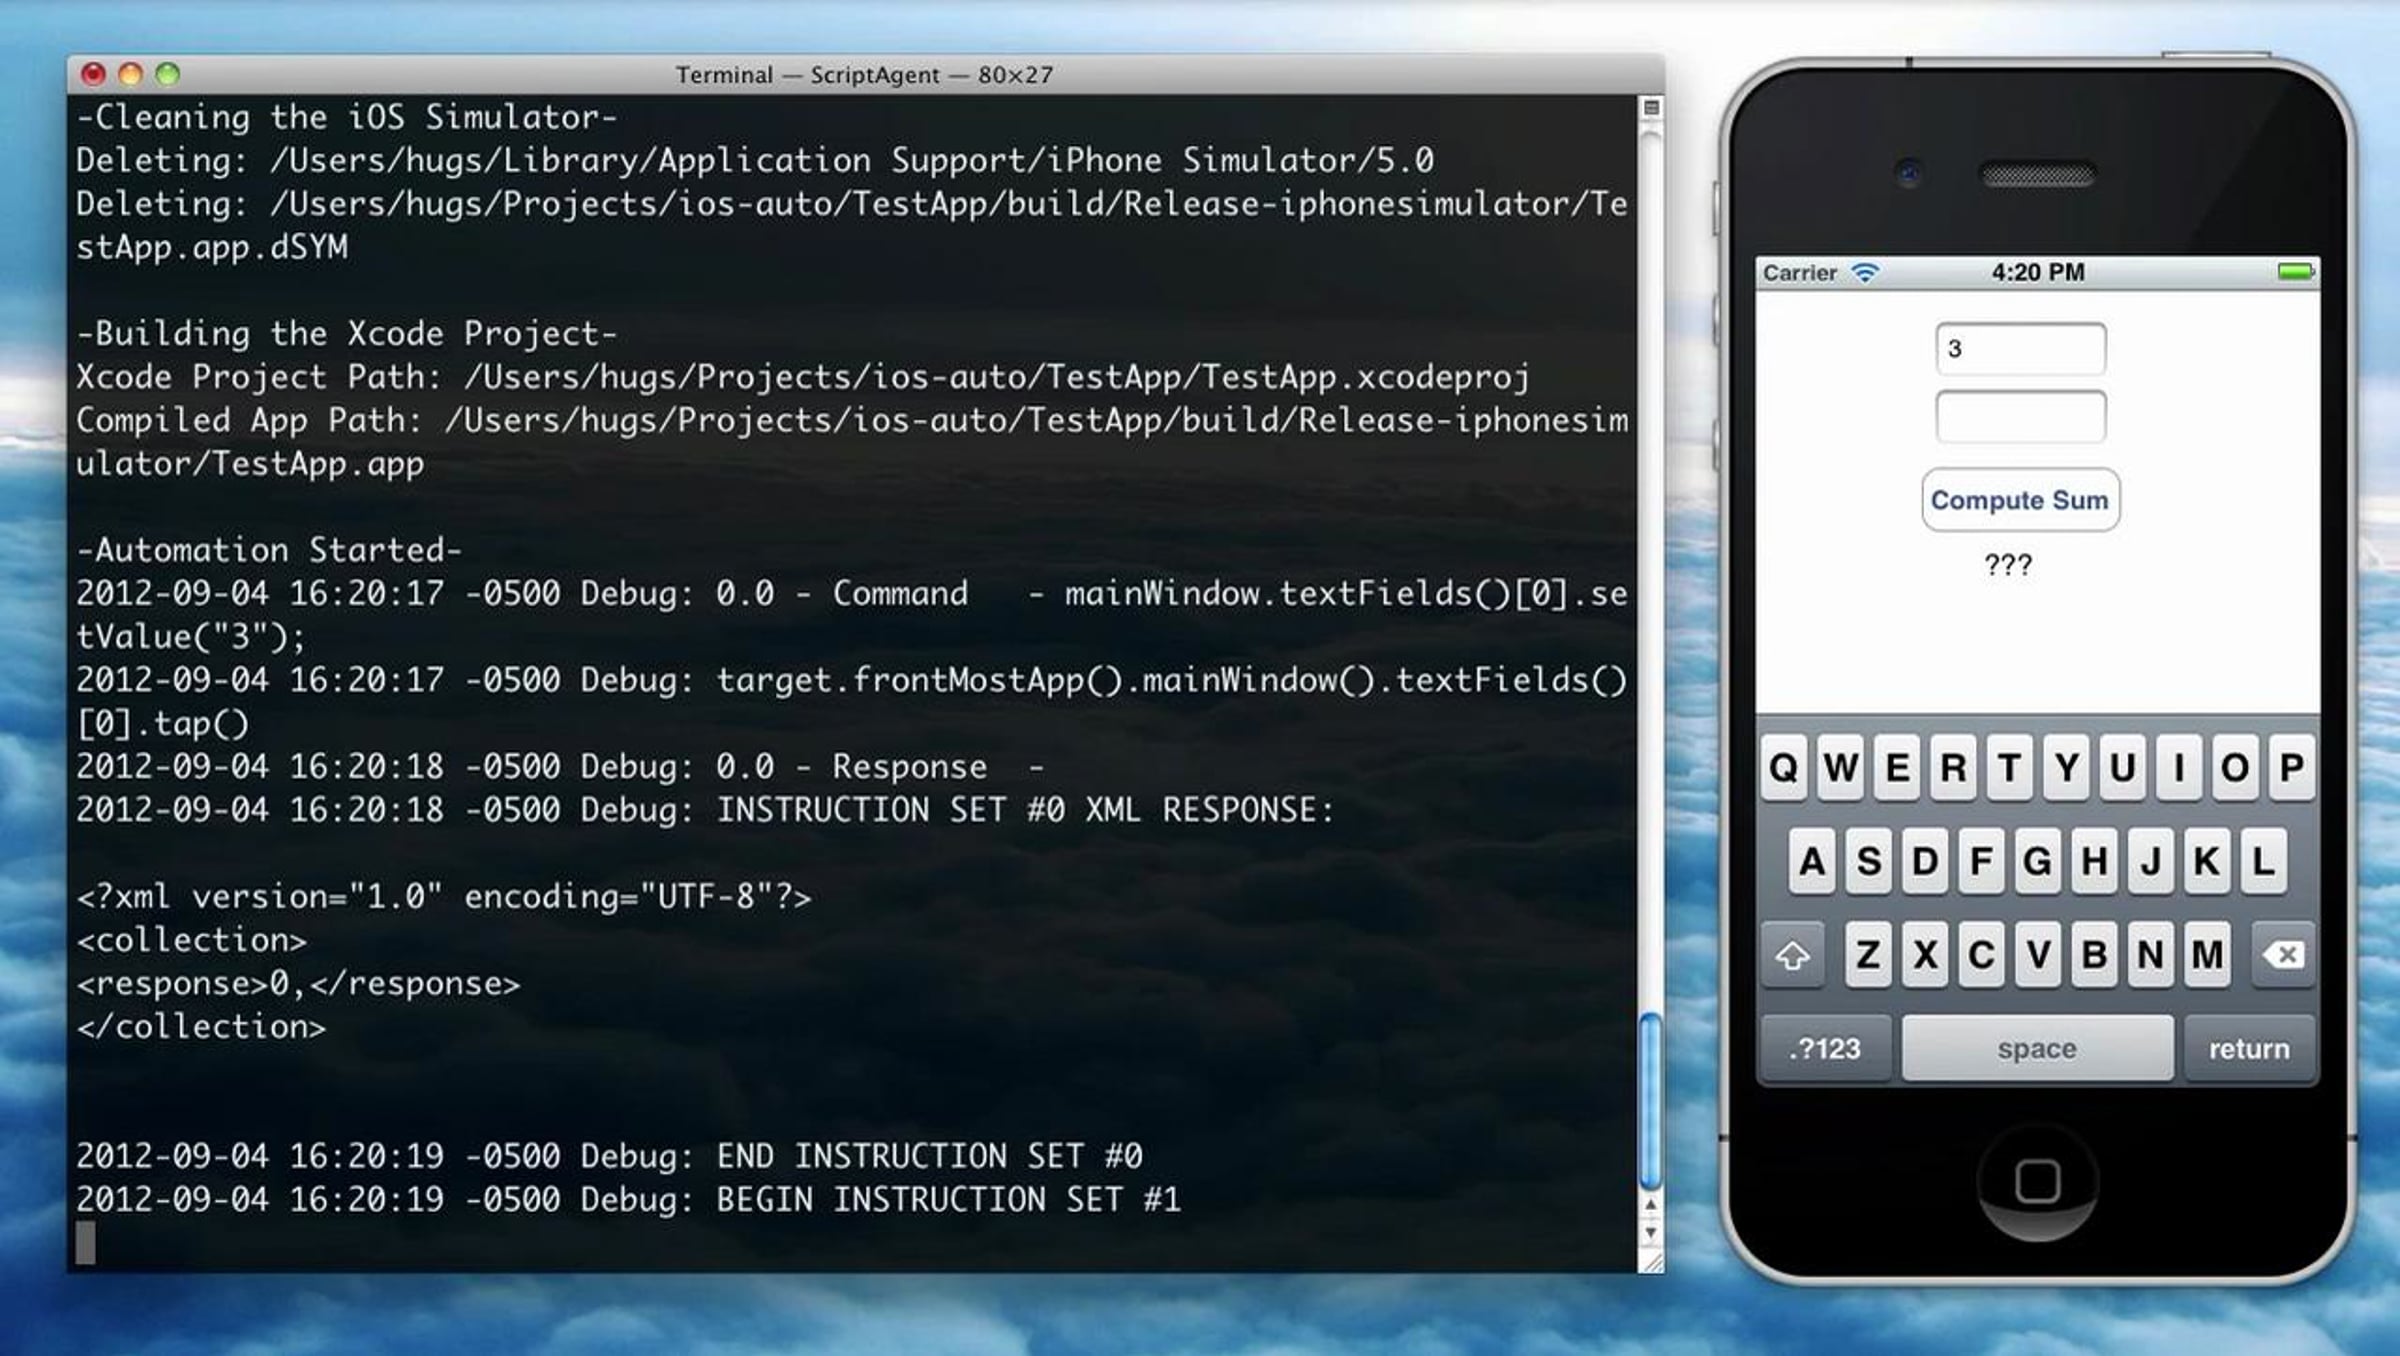Tap the ??? result label
Screen dimensions: 2400x1356
click(x=2008, y=565)
